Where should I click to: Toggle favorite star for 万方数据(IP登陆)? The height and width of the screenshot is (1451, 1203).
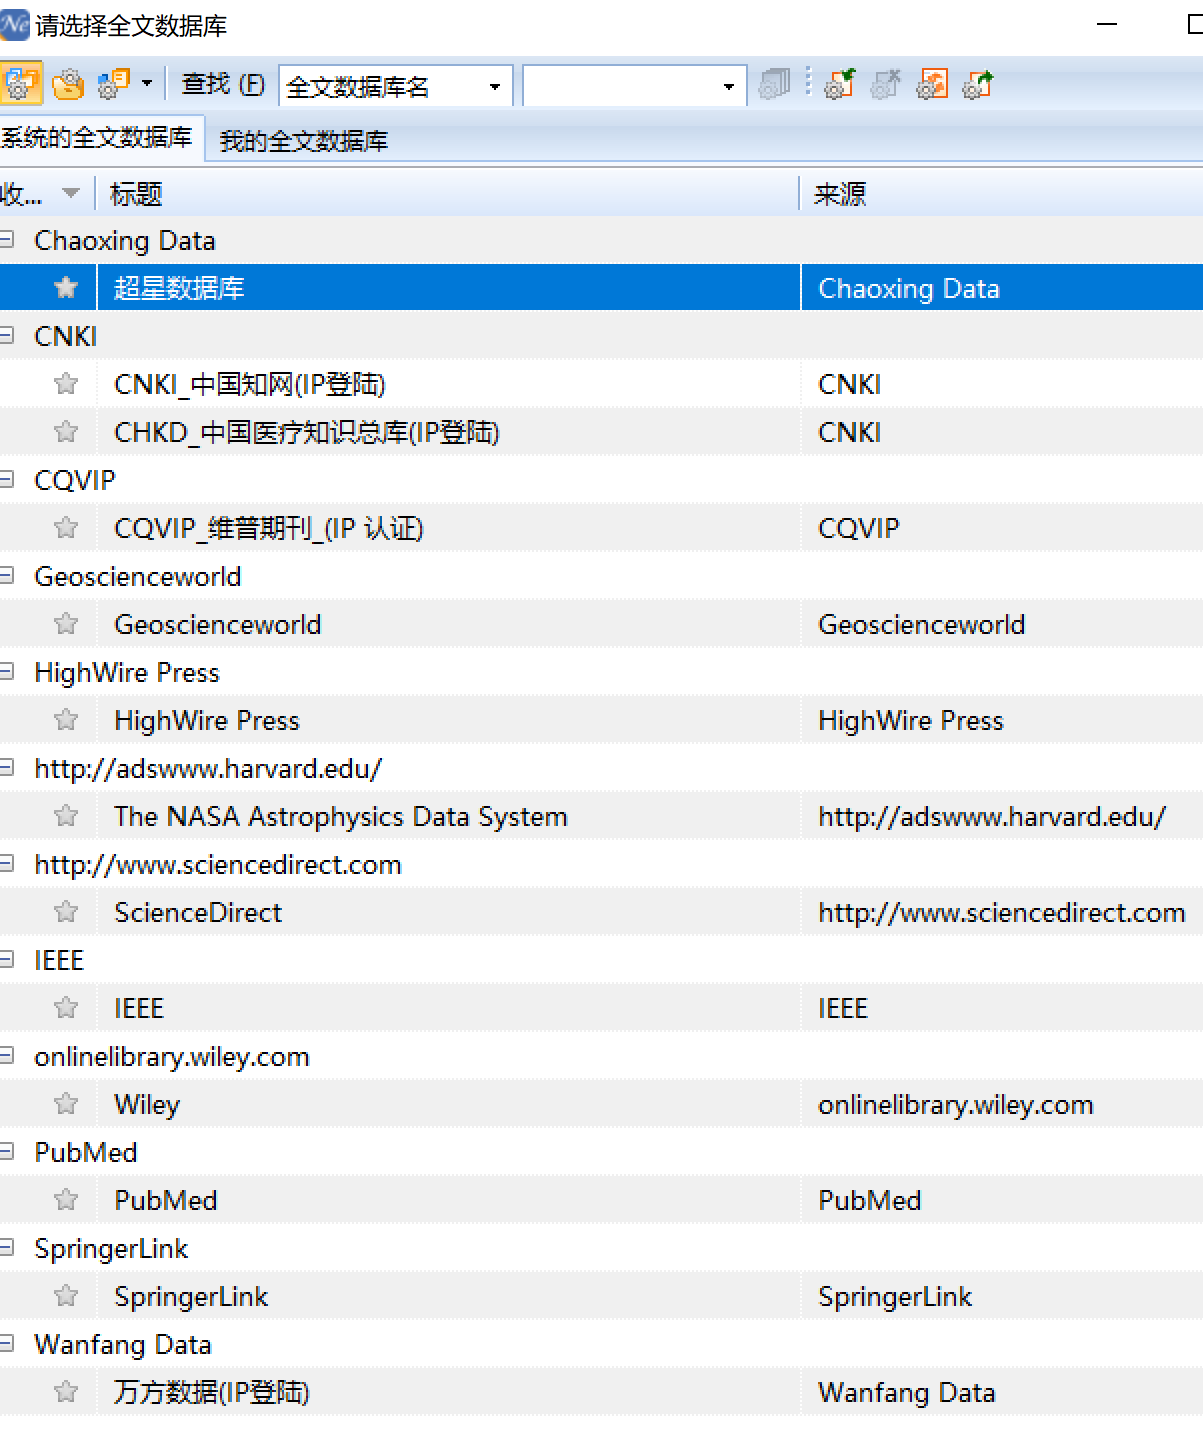(66, 1392)
